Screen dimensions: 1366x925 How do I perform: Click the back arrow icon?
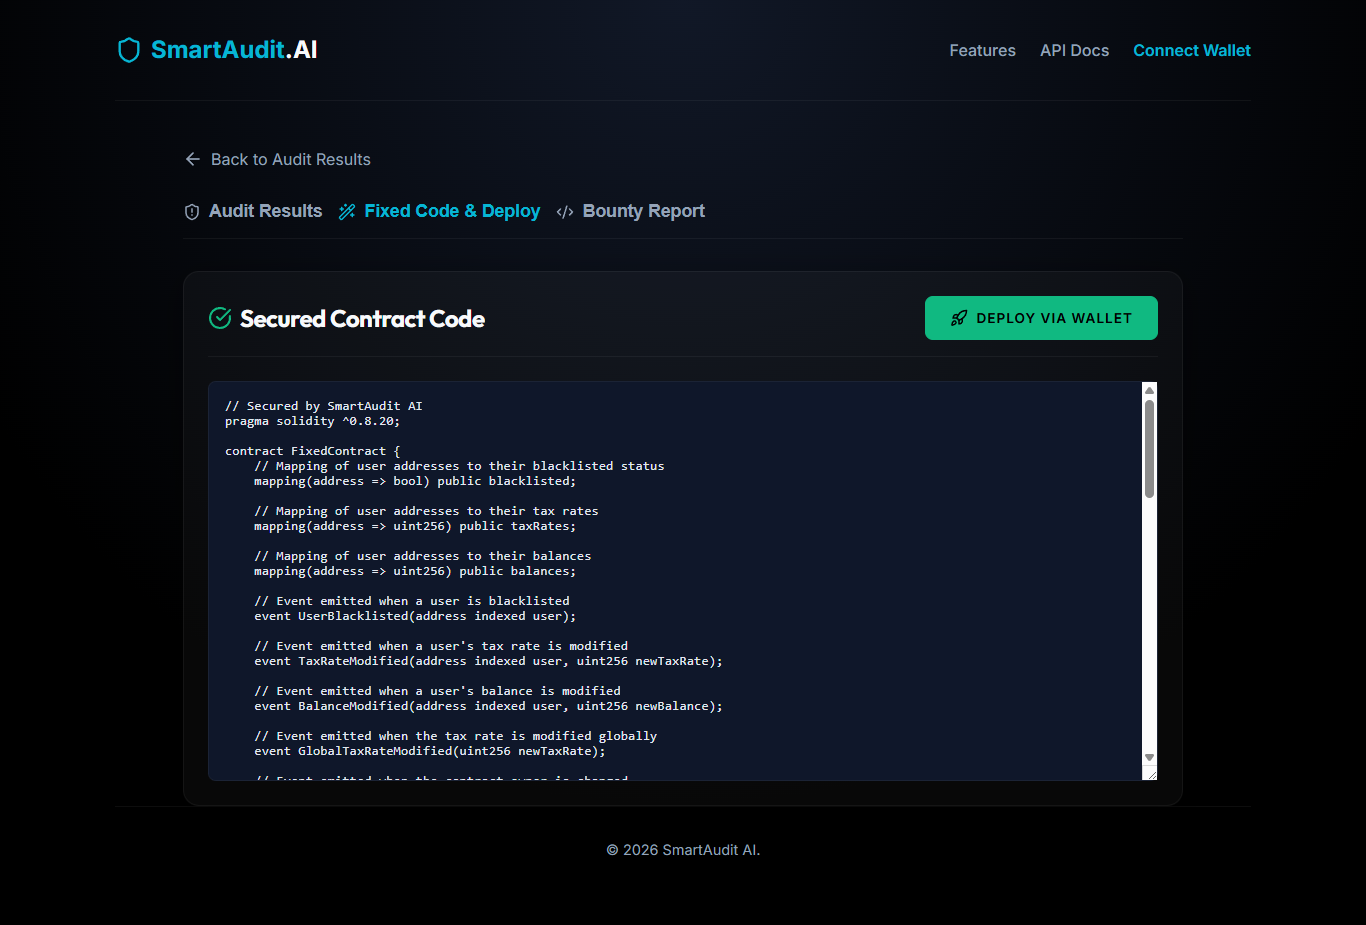click(193, 159)
